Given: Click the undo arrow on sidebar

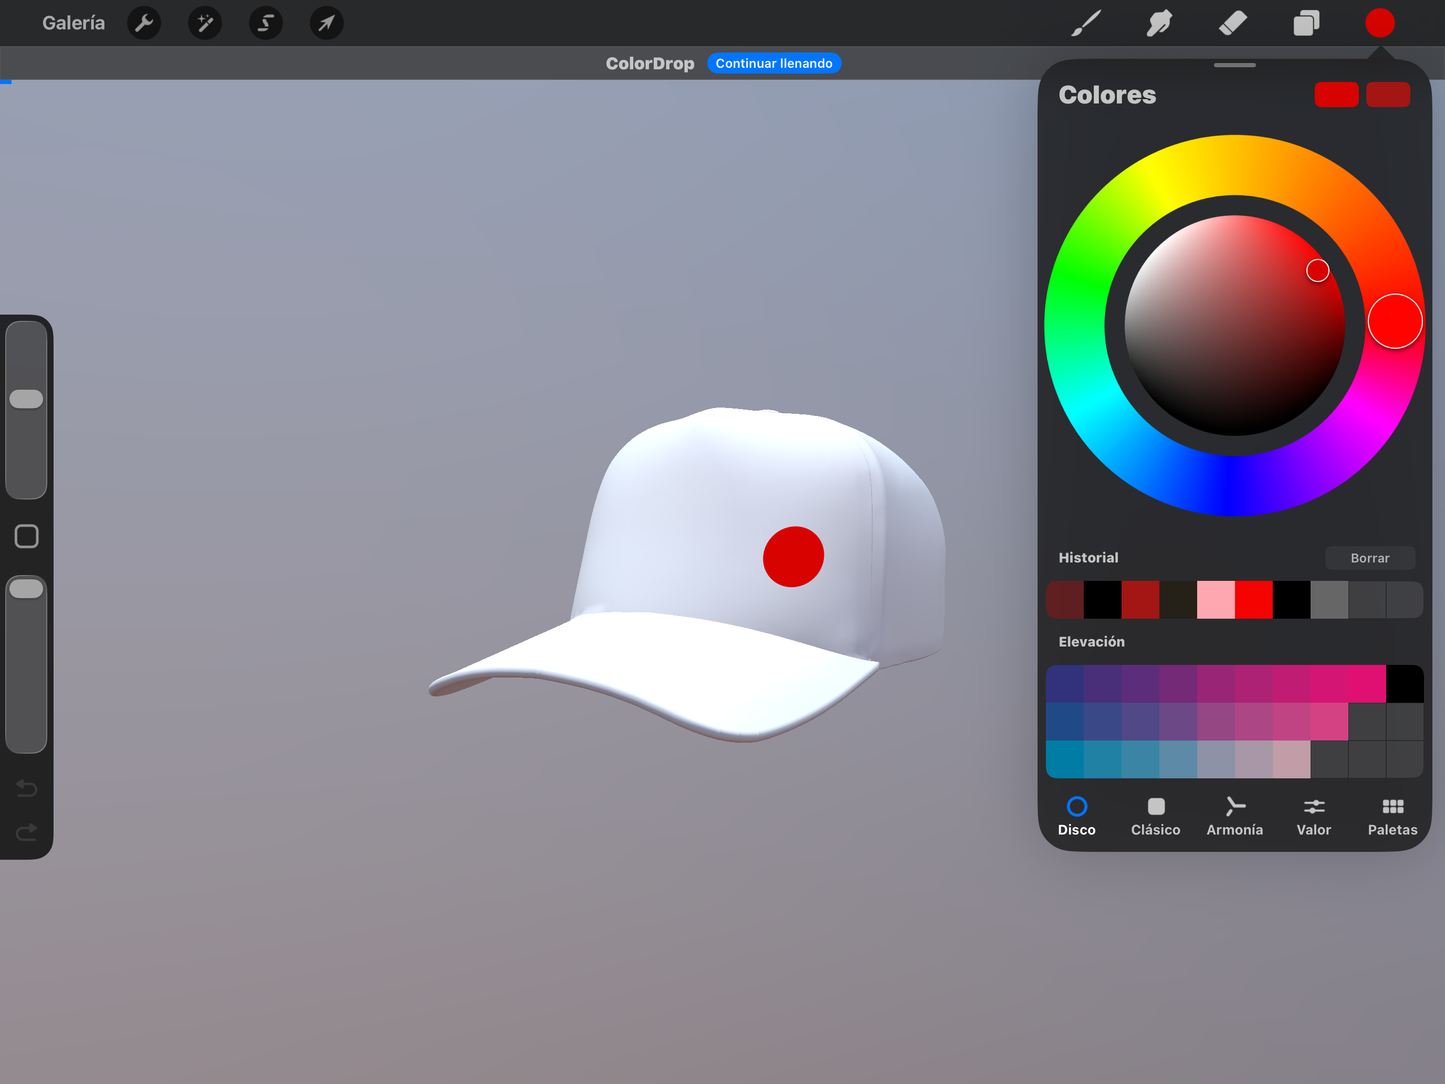Looking at the screenshot, I should click(27, 789).
